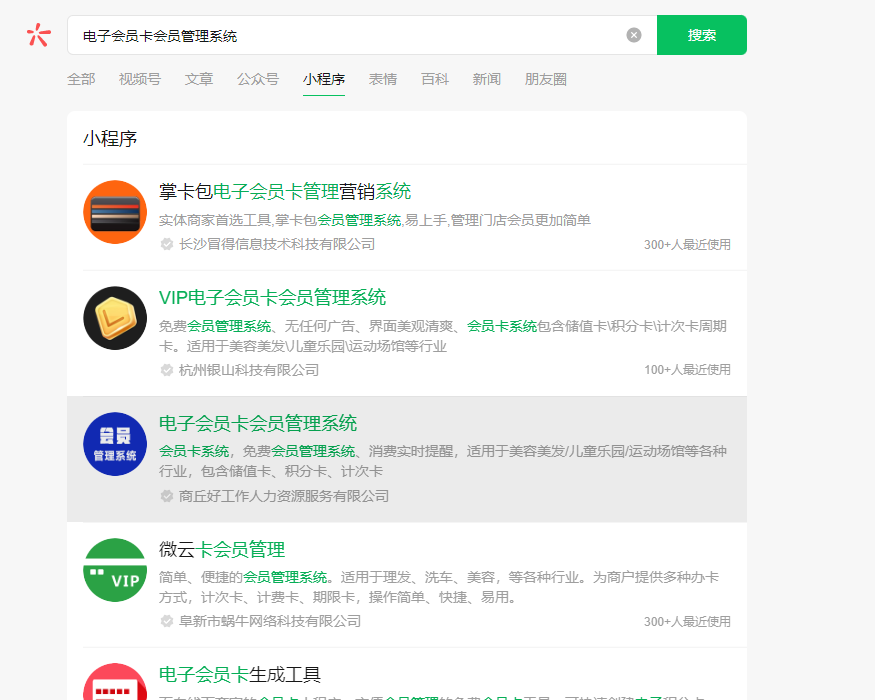
Task: Click the description starting 简单、便捷的会员管理系统
Action: click(x=439, y=587)
